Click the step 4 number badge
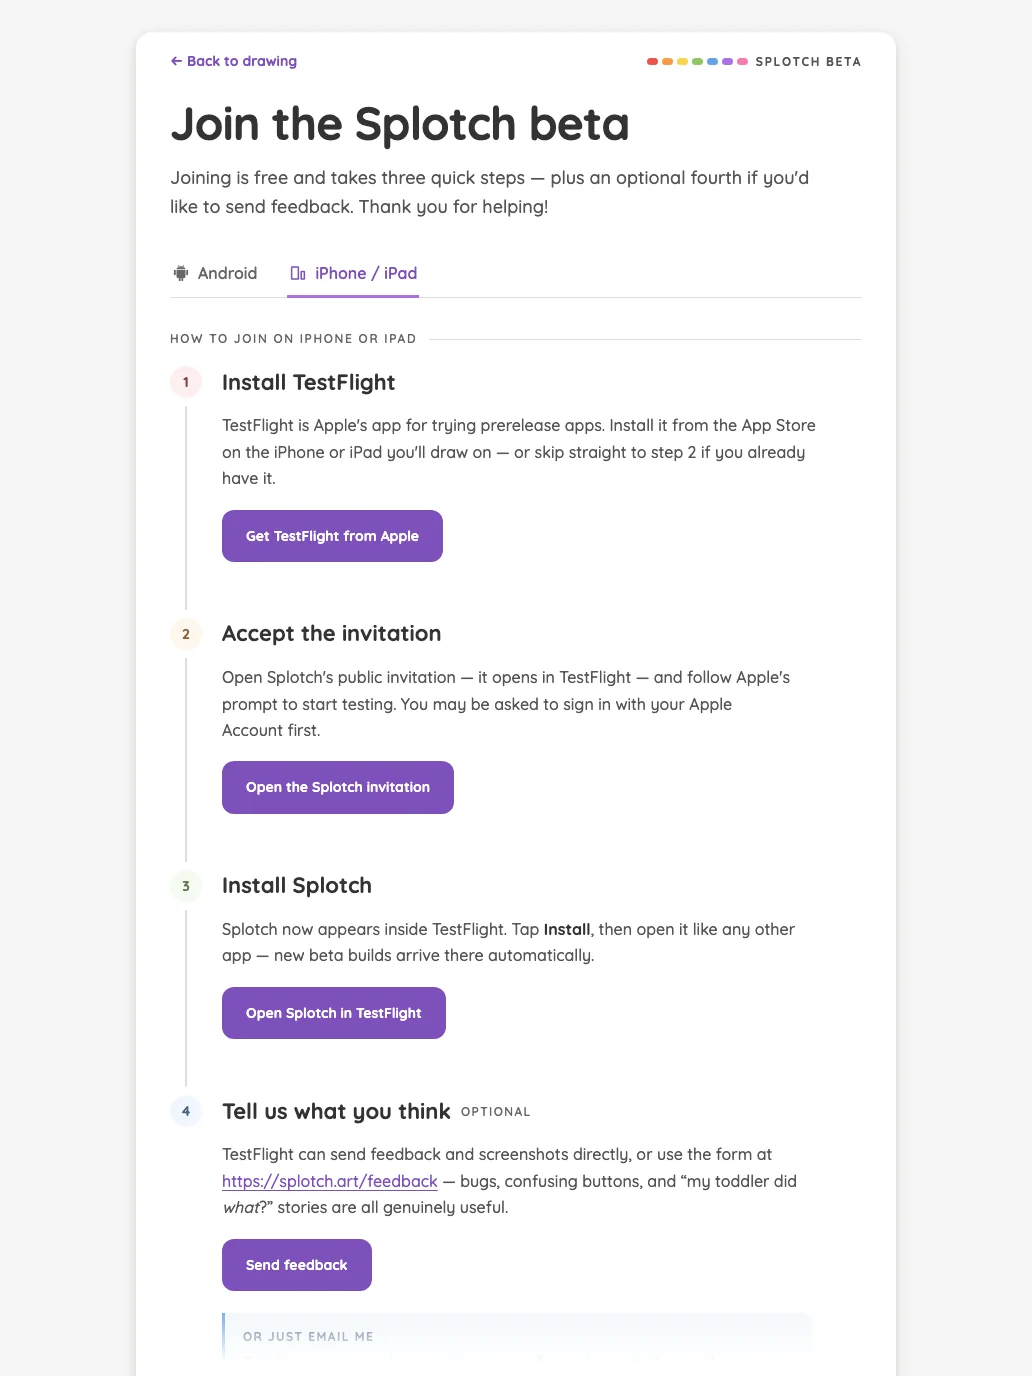 click(186, 1111)
